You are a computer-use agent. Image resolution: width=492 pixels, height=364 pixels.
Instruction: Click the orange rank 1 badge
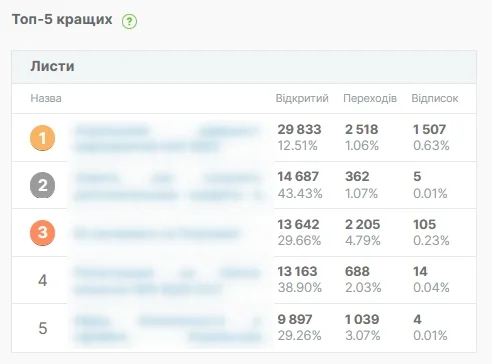tap(43, 138)
